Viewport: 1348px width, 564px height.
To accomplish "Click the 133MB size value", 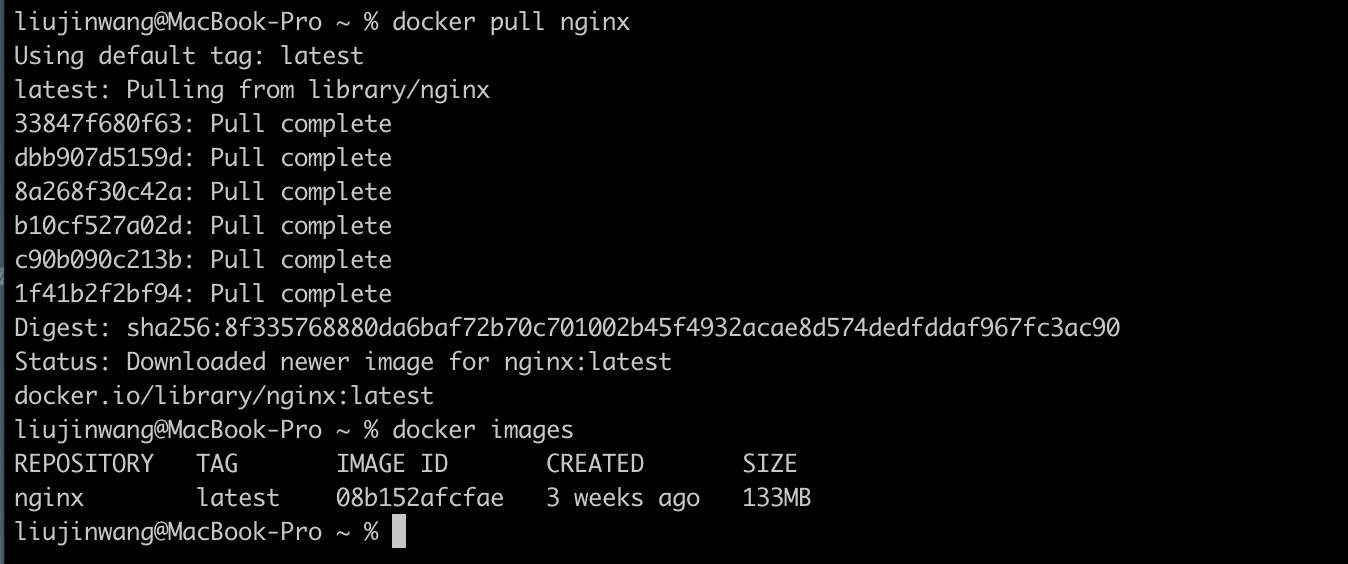I will (777, 497).
